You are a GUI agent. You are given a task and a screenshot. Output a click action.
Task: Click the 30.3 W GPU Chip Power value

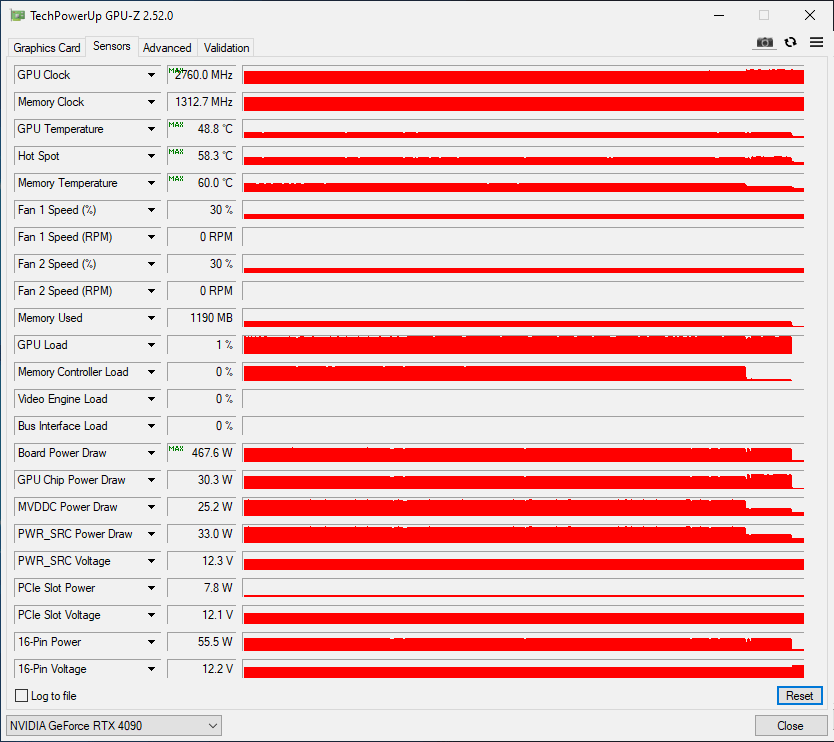click(202, 480)
